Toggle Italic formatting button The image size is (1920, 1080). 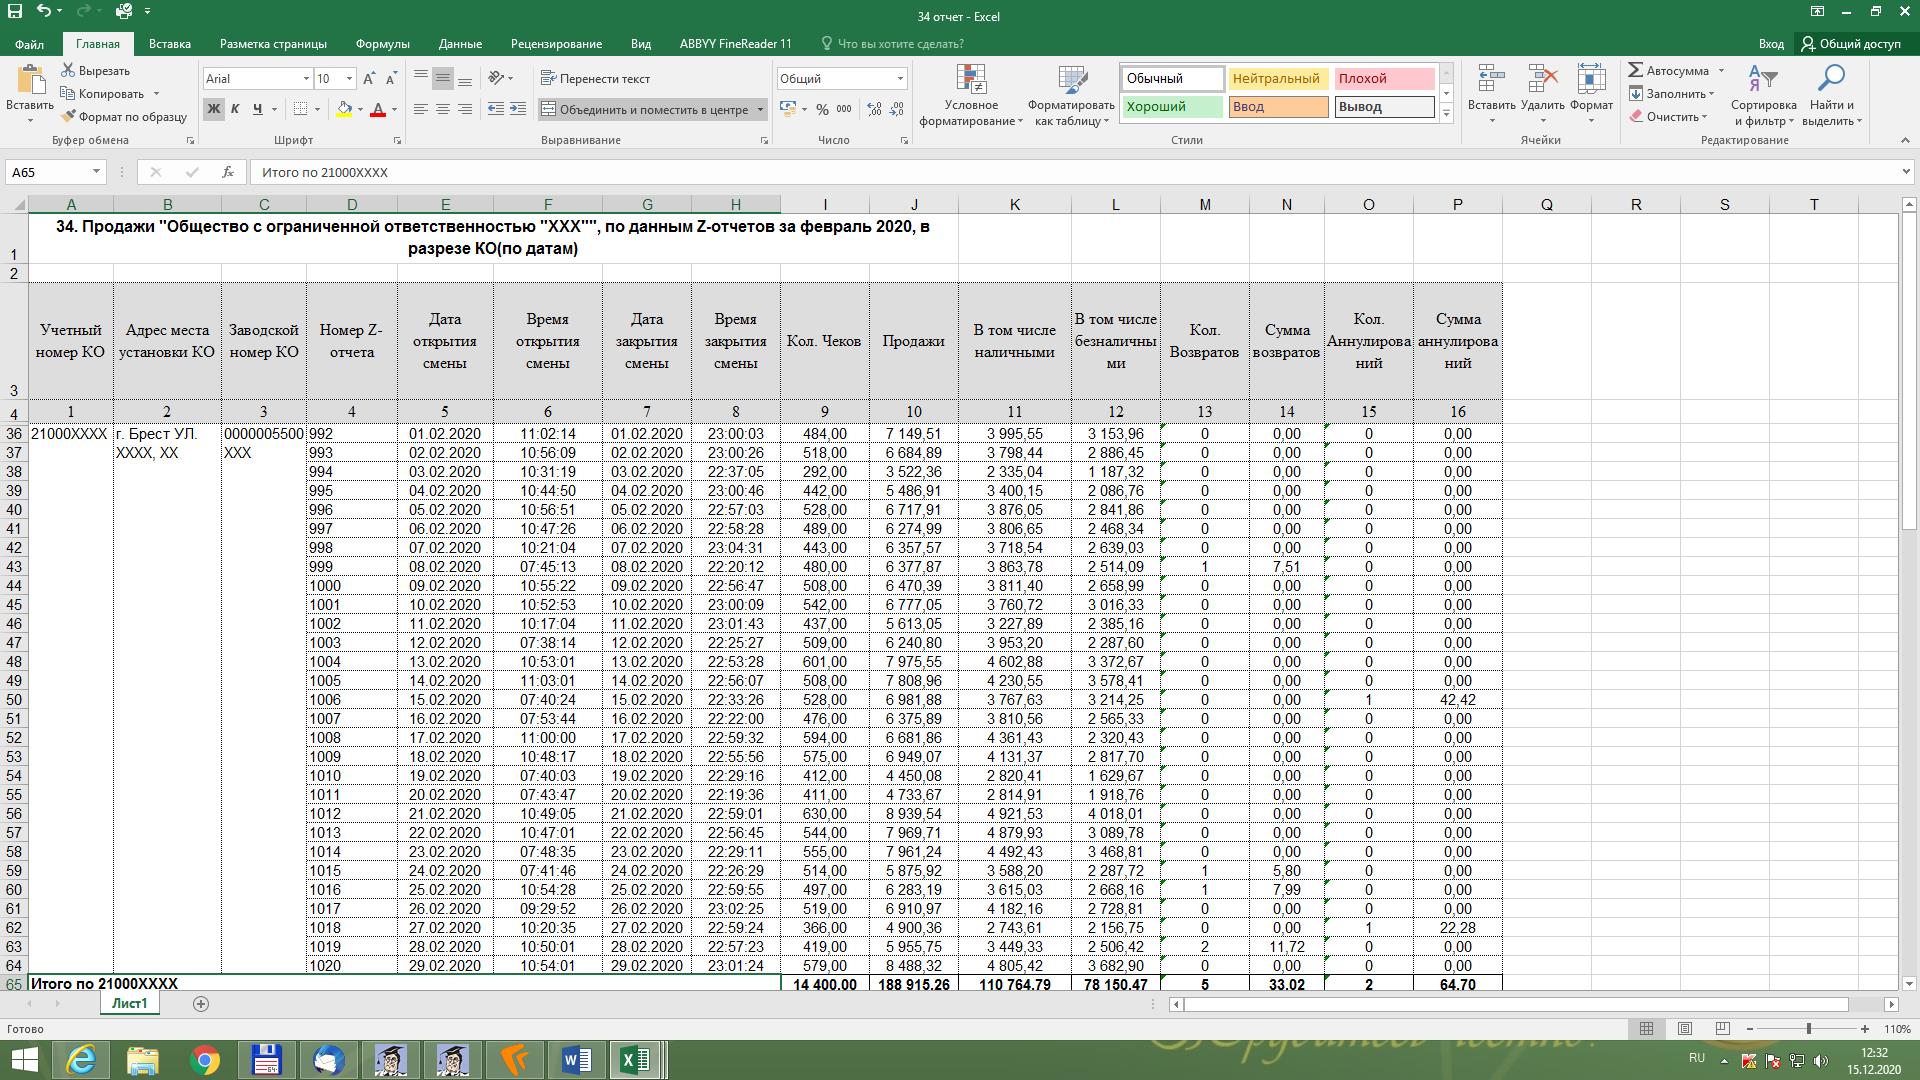coord(235,109)
